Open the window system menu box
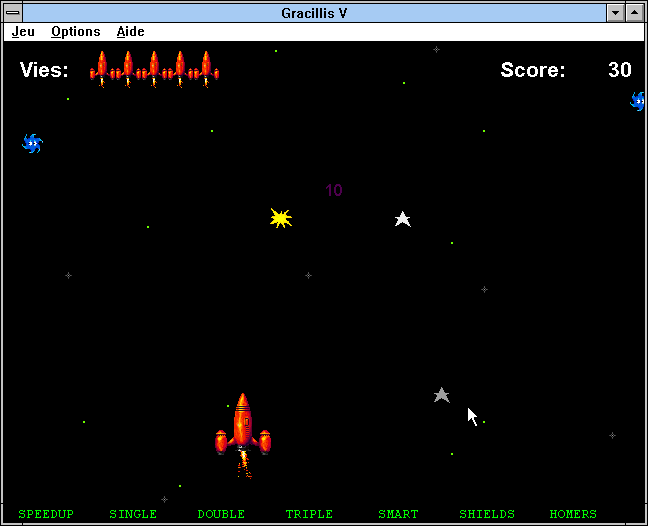This screenshot has height=526, width=648. click(x=13, y=12)
